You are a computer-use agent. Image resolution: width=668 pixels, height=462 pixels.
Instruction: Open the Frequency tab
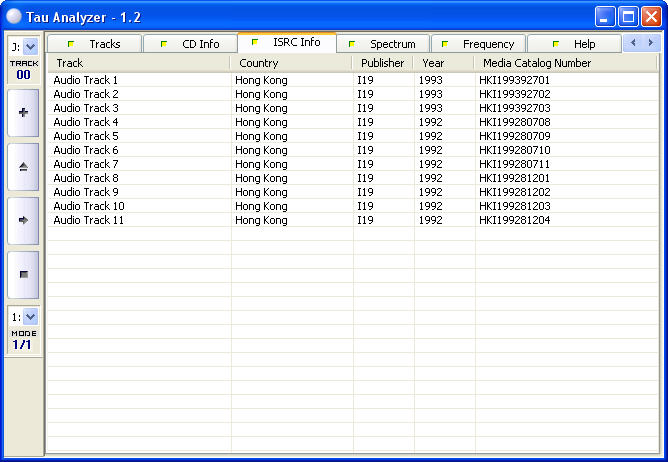pos(478,44)
